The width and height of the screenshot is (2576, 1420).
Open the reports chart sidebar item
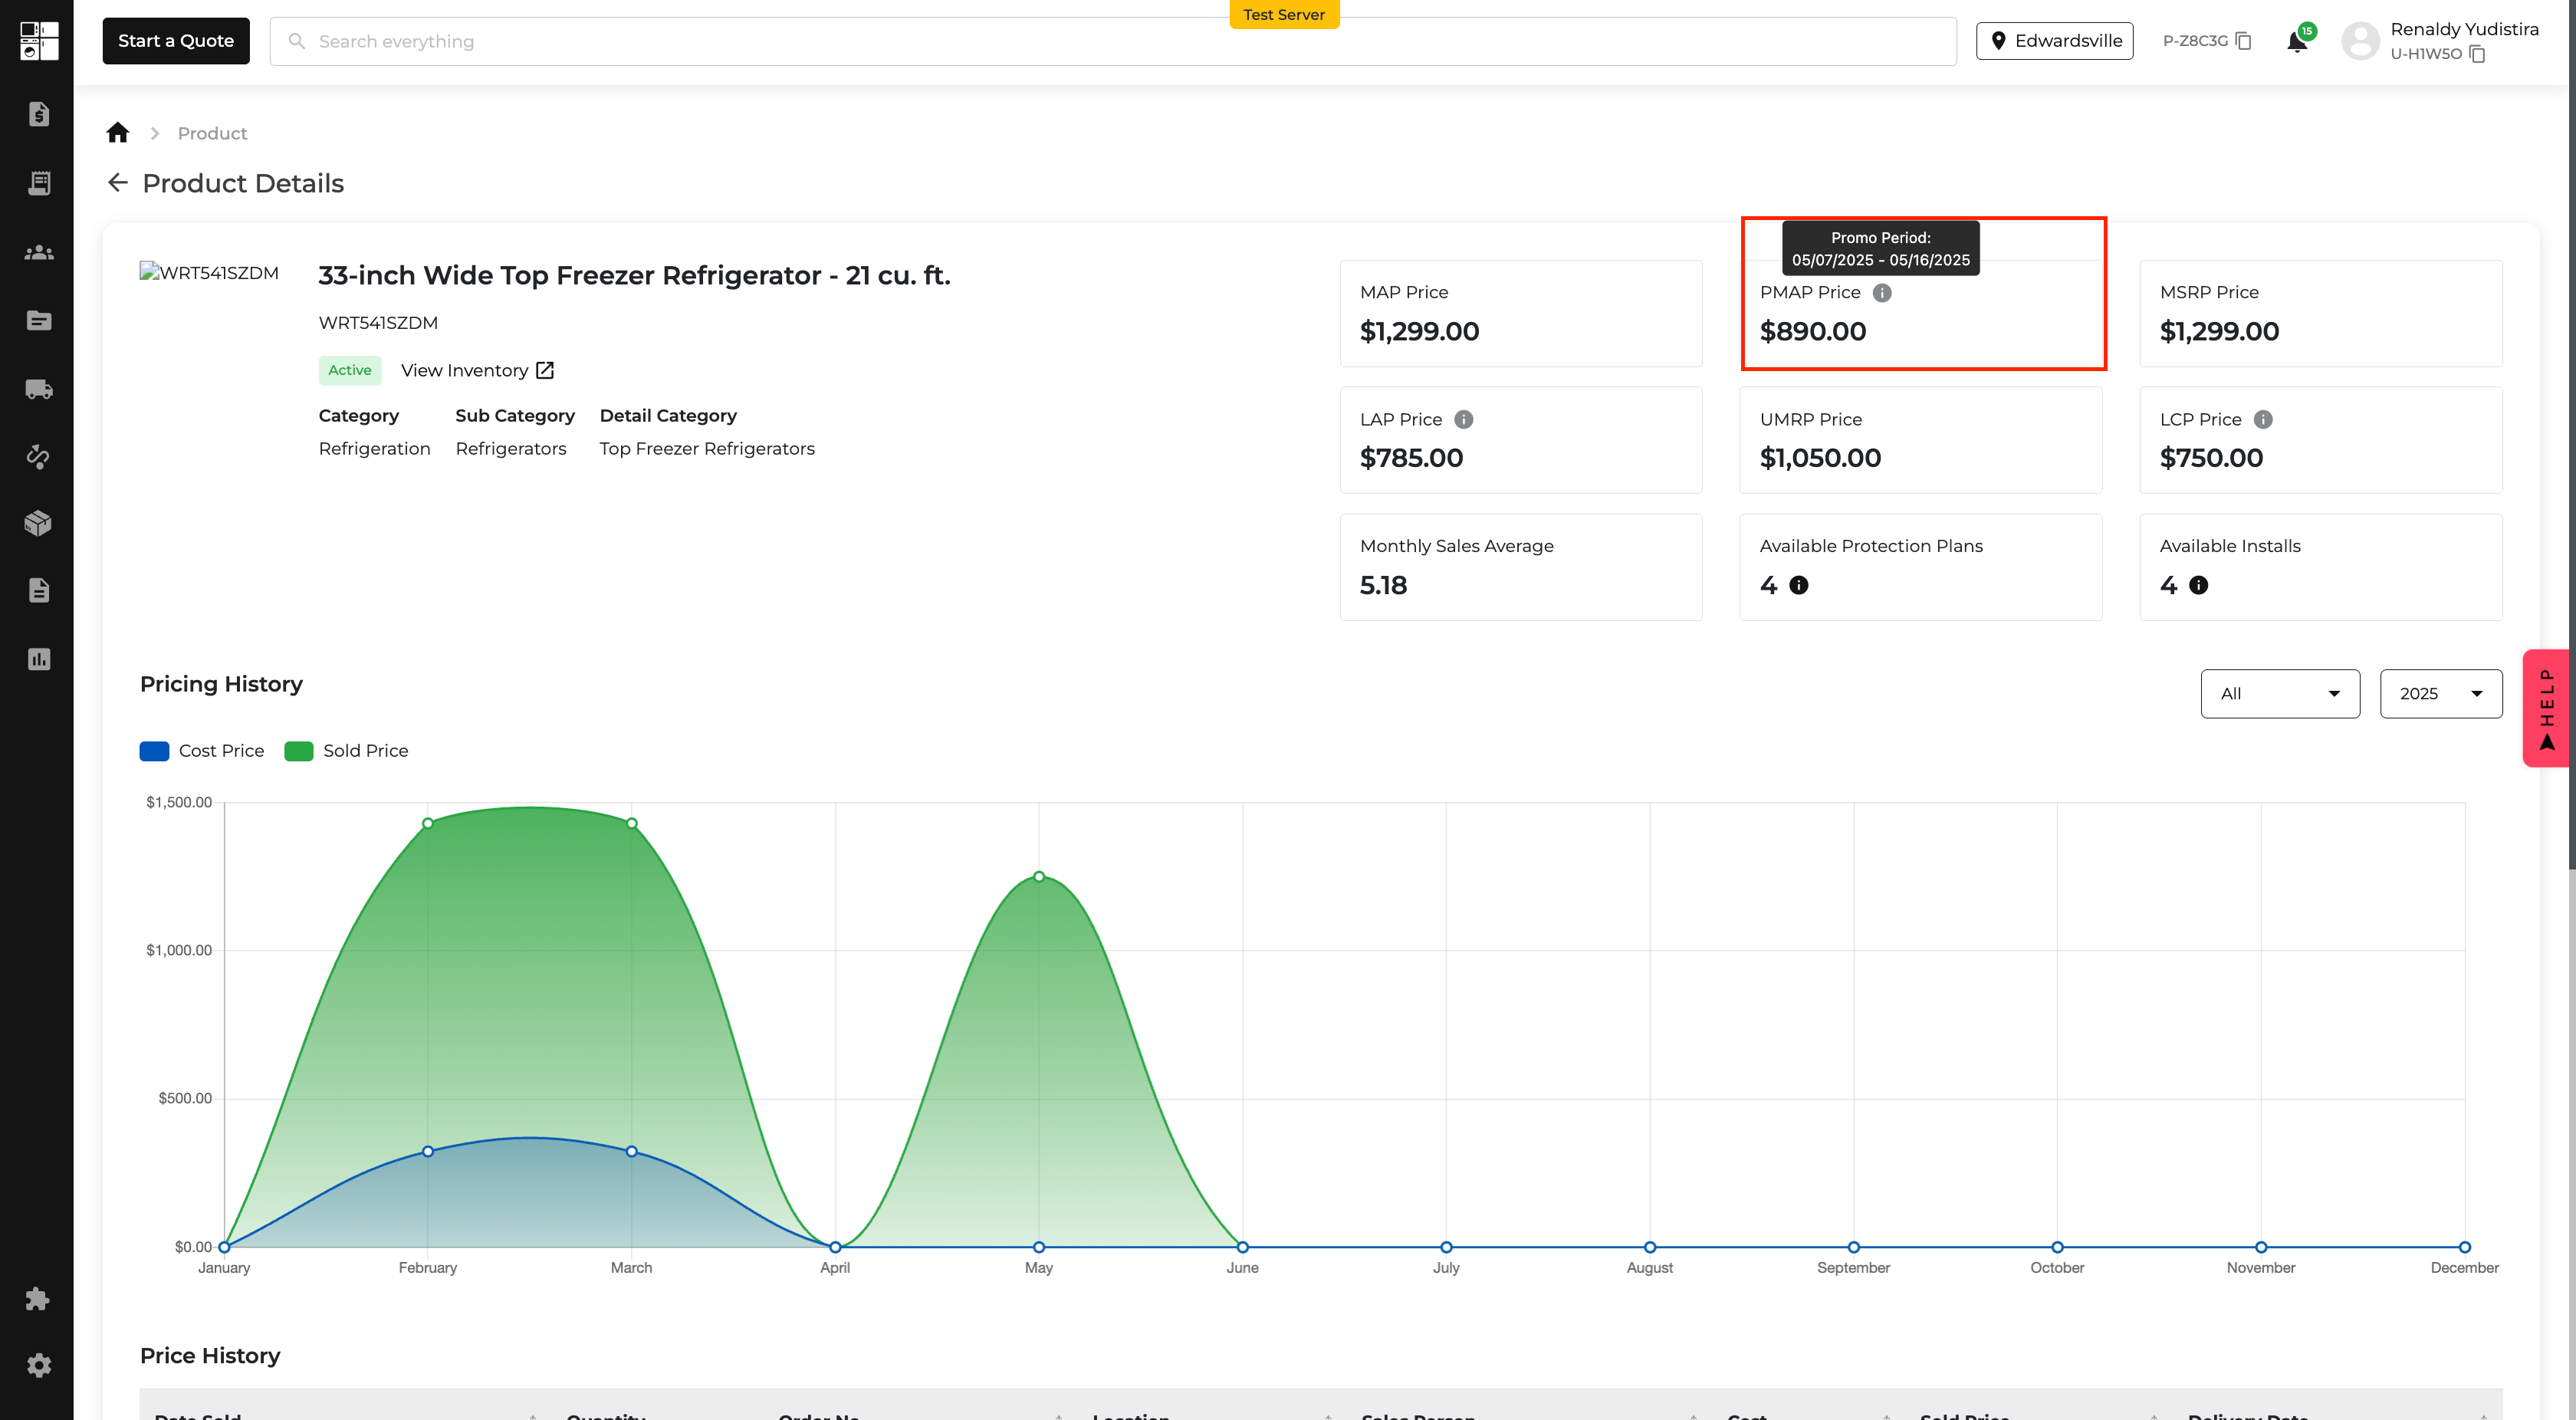[x=38, y=659]
